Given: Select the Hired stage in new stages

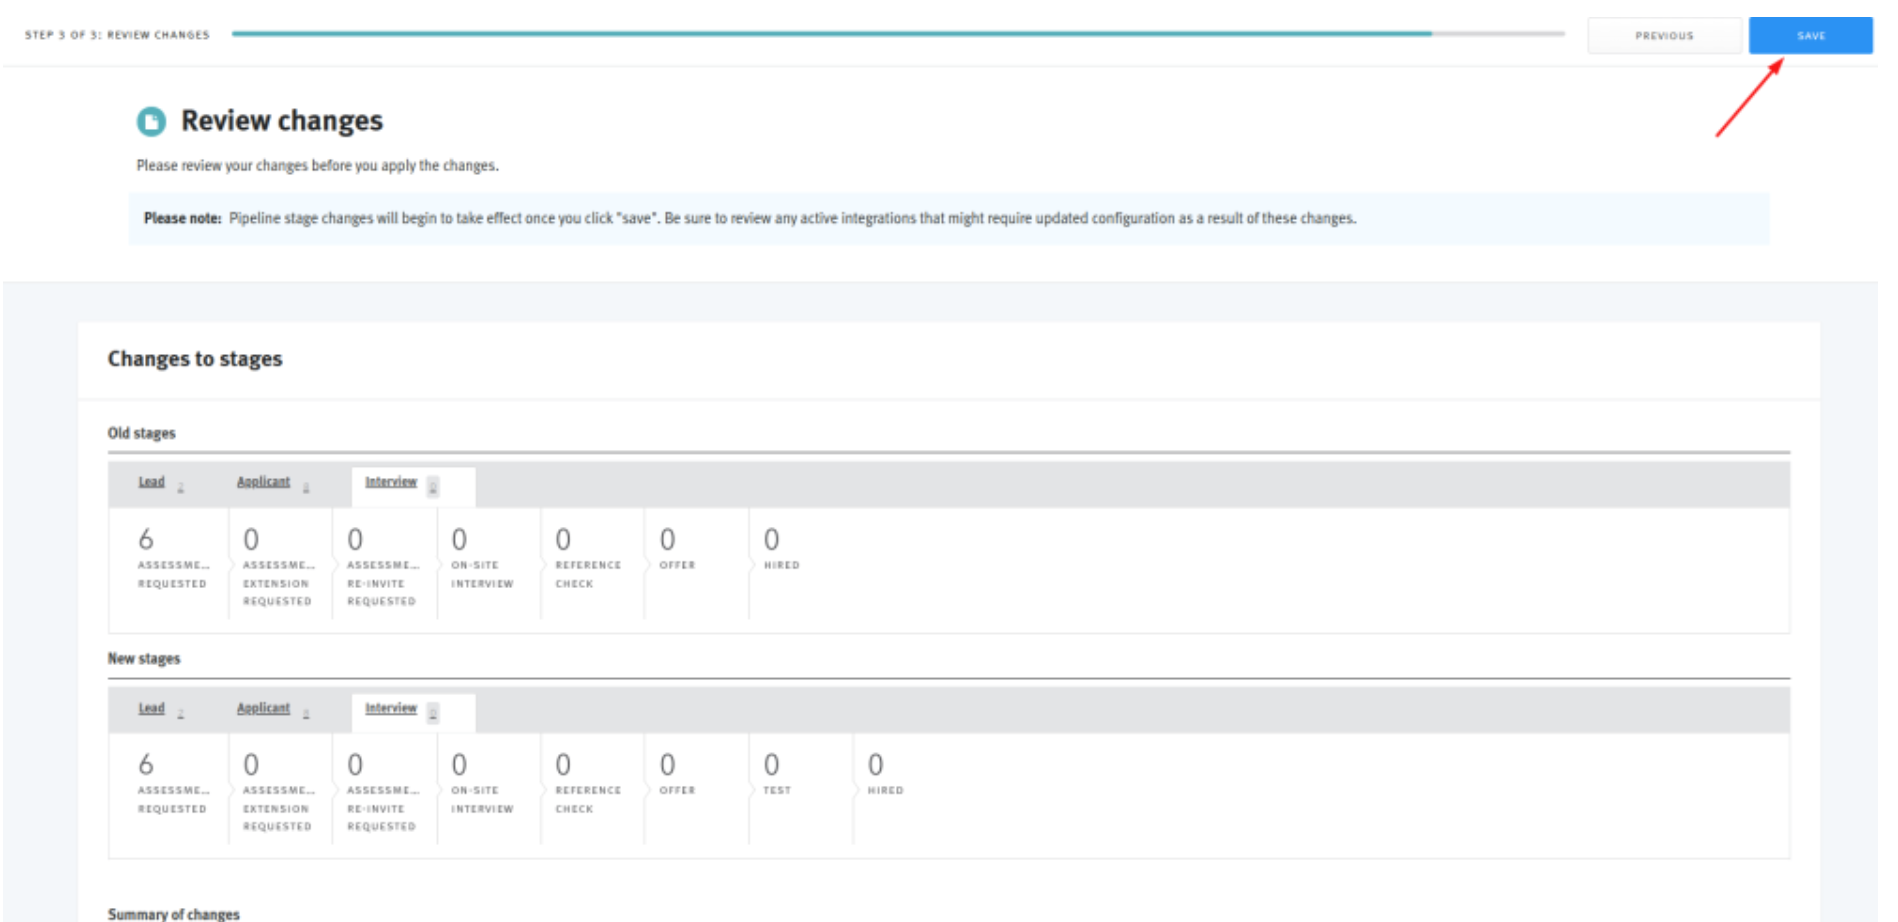Looking at the screenshot, I should click(885, 790).
